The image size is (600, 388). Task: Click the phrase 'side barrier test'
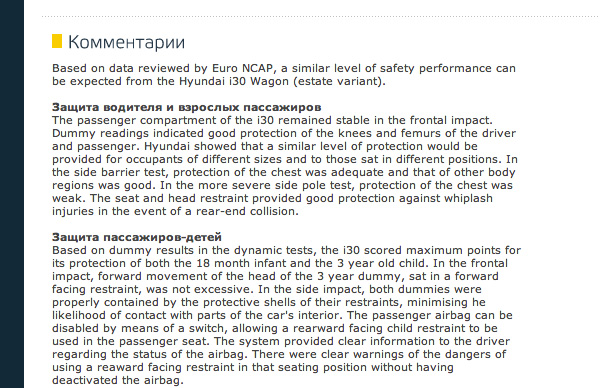point(115,172)
